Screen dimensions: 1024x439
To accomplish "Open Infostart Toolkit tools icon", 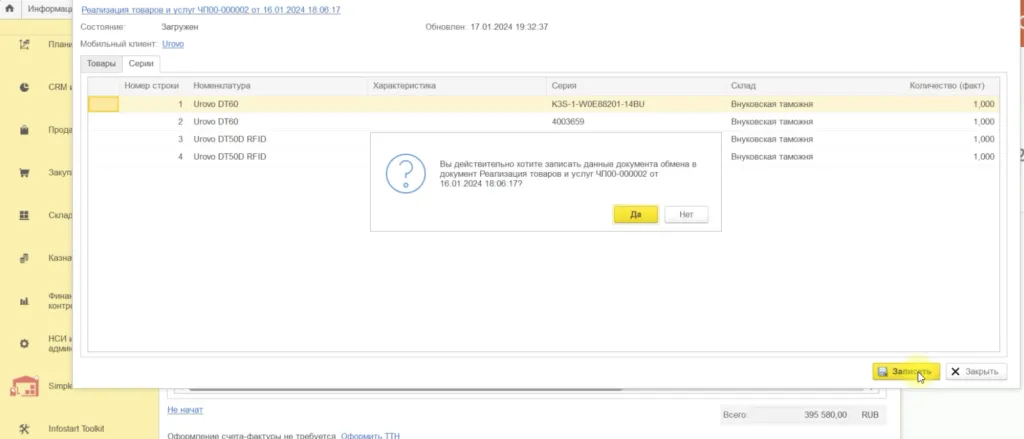I will tap(24, 429).
